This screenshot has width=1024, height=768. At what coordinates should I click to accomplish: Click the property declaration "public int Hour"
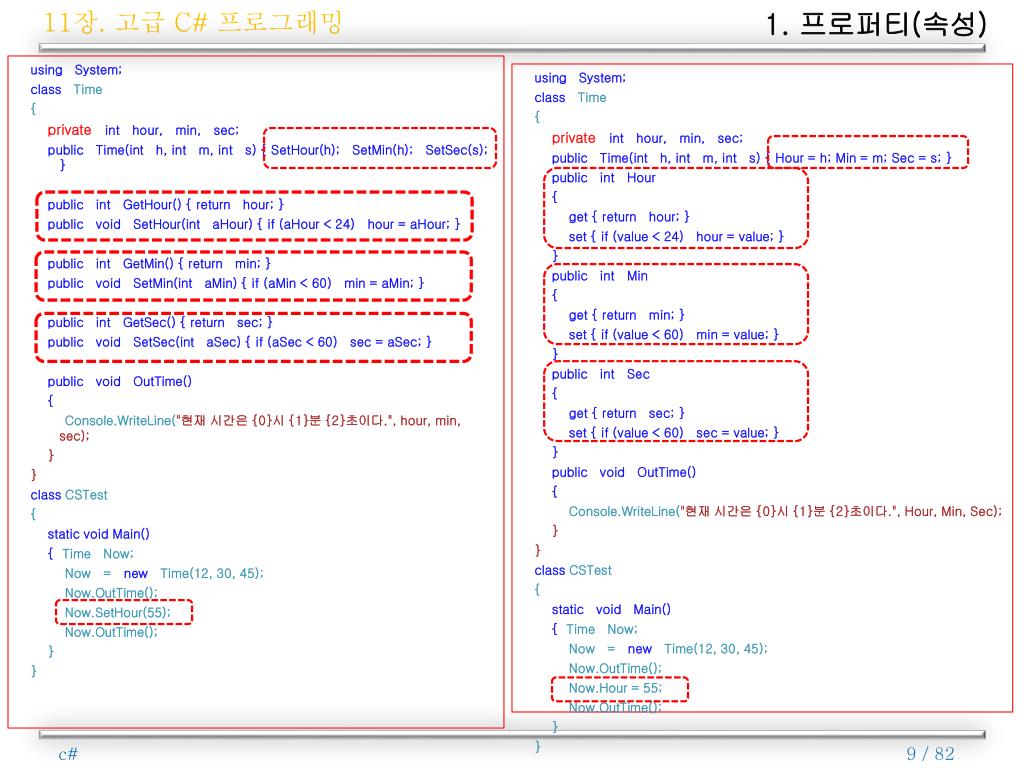pos(603,178)
